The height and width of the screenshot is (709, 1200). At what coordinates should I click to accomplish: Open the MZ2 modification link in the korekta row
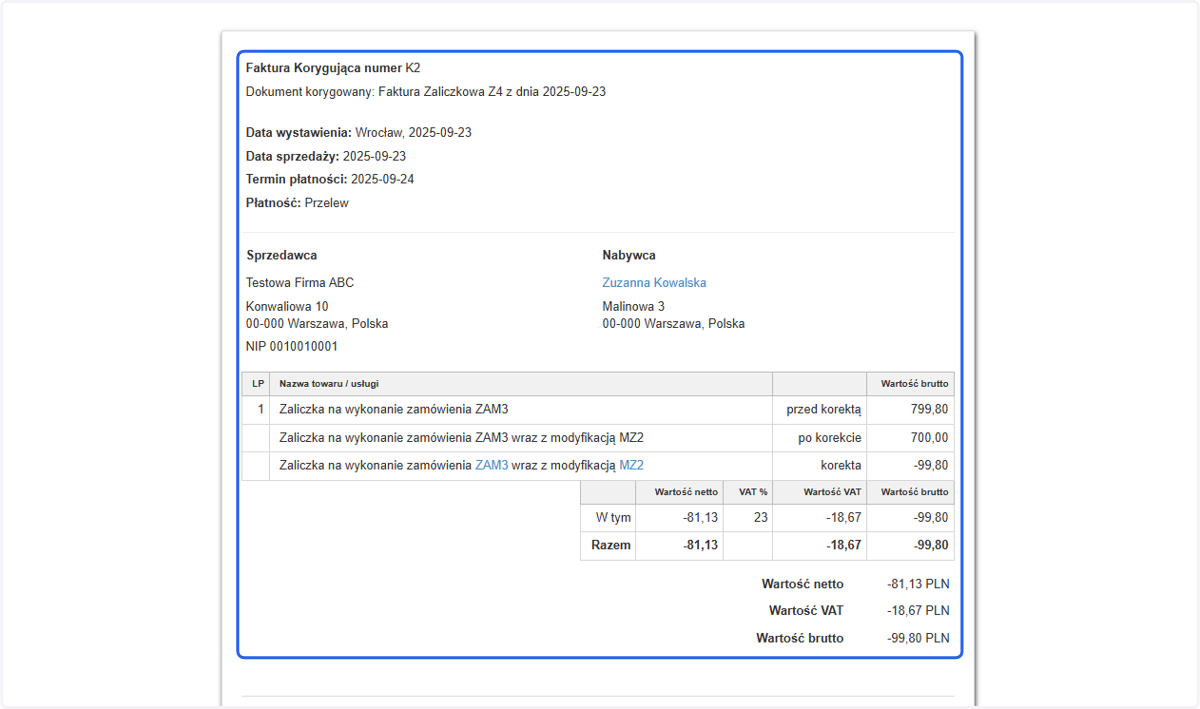pos(631,465)
